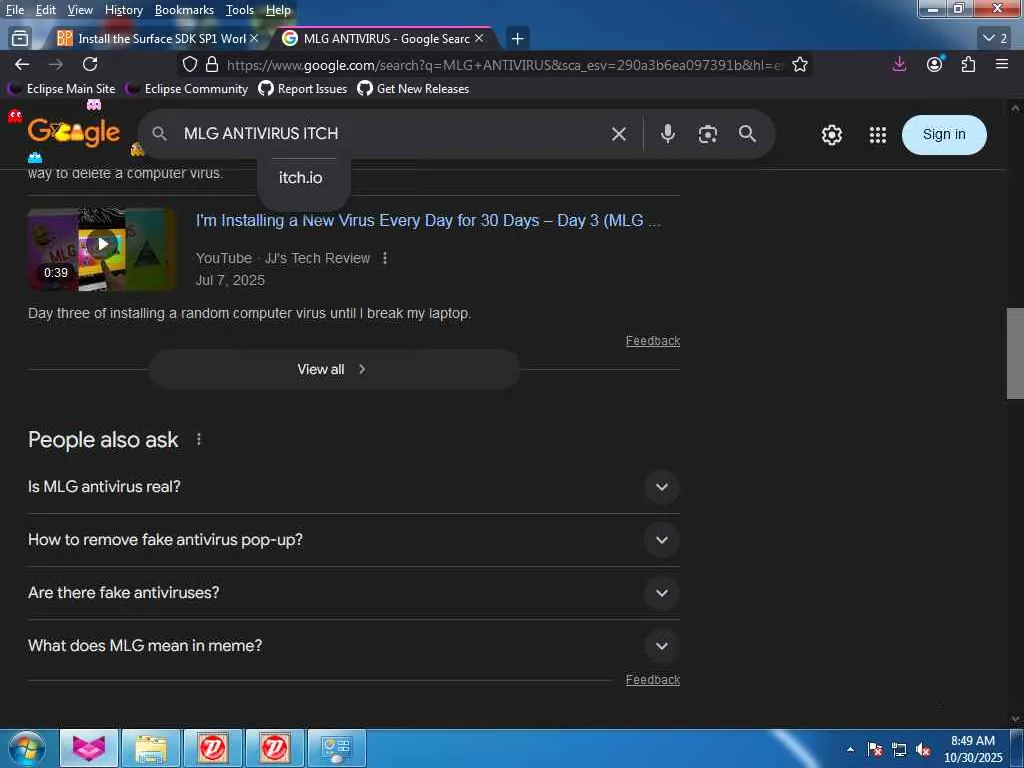This screenshot has width=1024, height=768.
Task: Open the Extensions puzzle icon
Action: (968, 64)
